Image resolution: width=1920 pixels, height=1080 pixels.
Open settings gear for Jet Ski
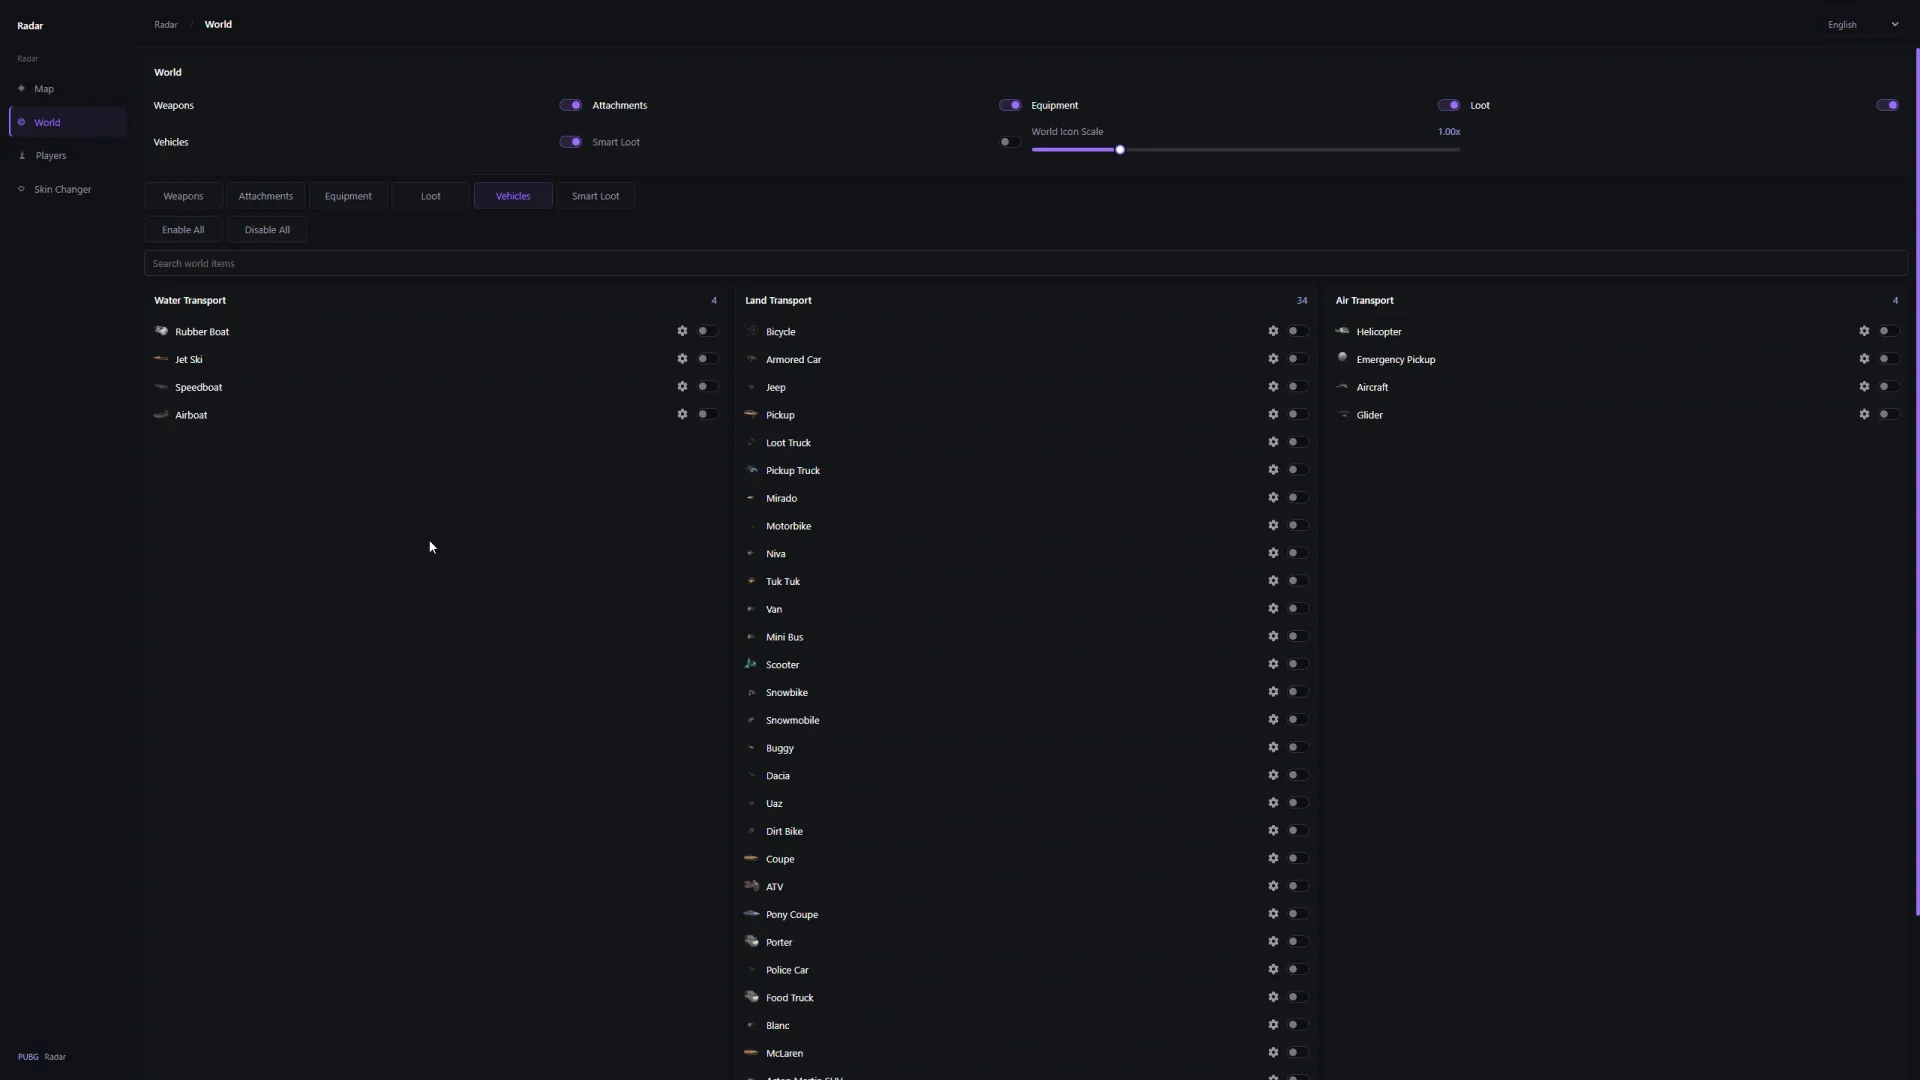coord(682,359)
